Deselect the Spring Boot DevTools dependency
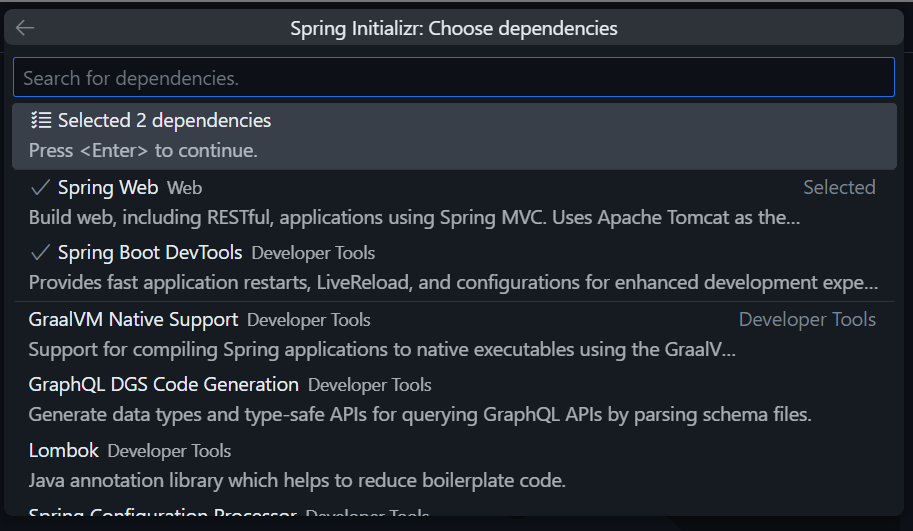 coord(454,267)
